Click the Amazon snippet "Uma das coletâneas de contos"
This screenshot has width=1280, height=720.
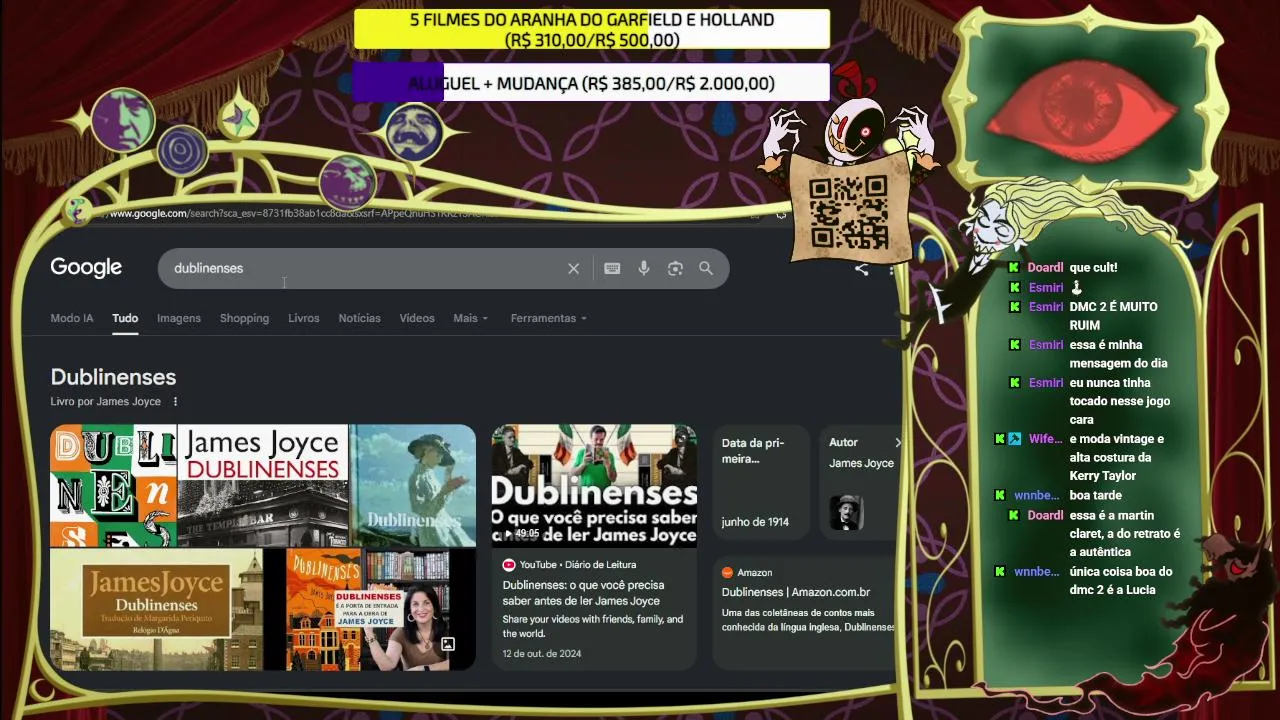(808, 620)
